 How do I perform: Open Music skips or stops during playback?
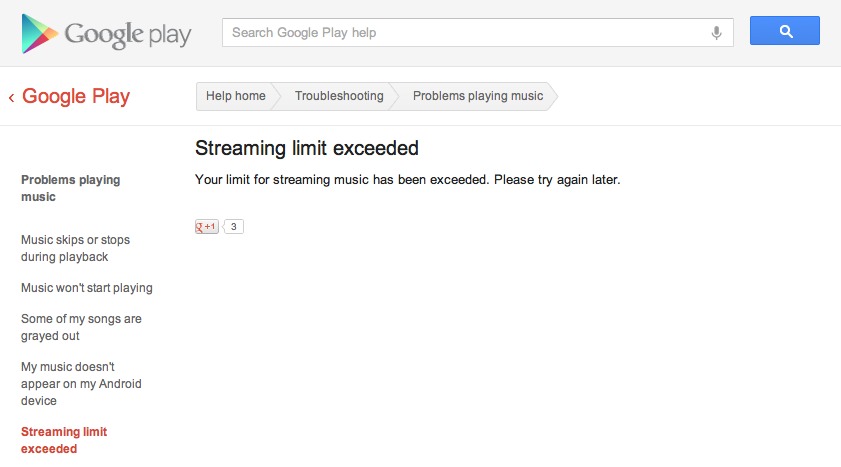pyautogui.click(x=75, y=248)
